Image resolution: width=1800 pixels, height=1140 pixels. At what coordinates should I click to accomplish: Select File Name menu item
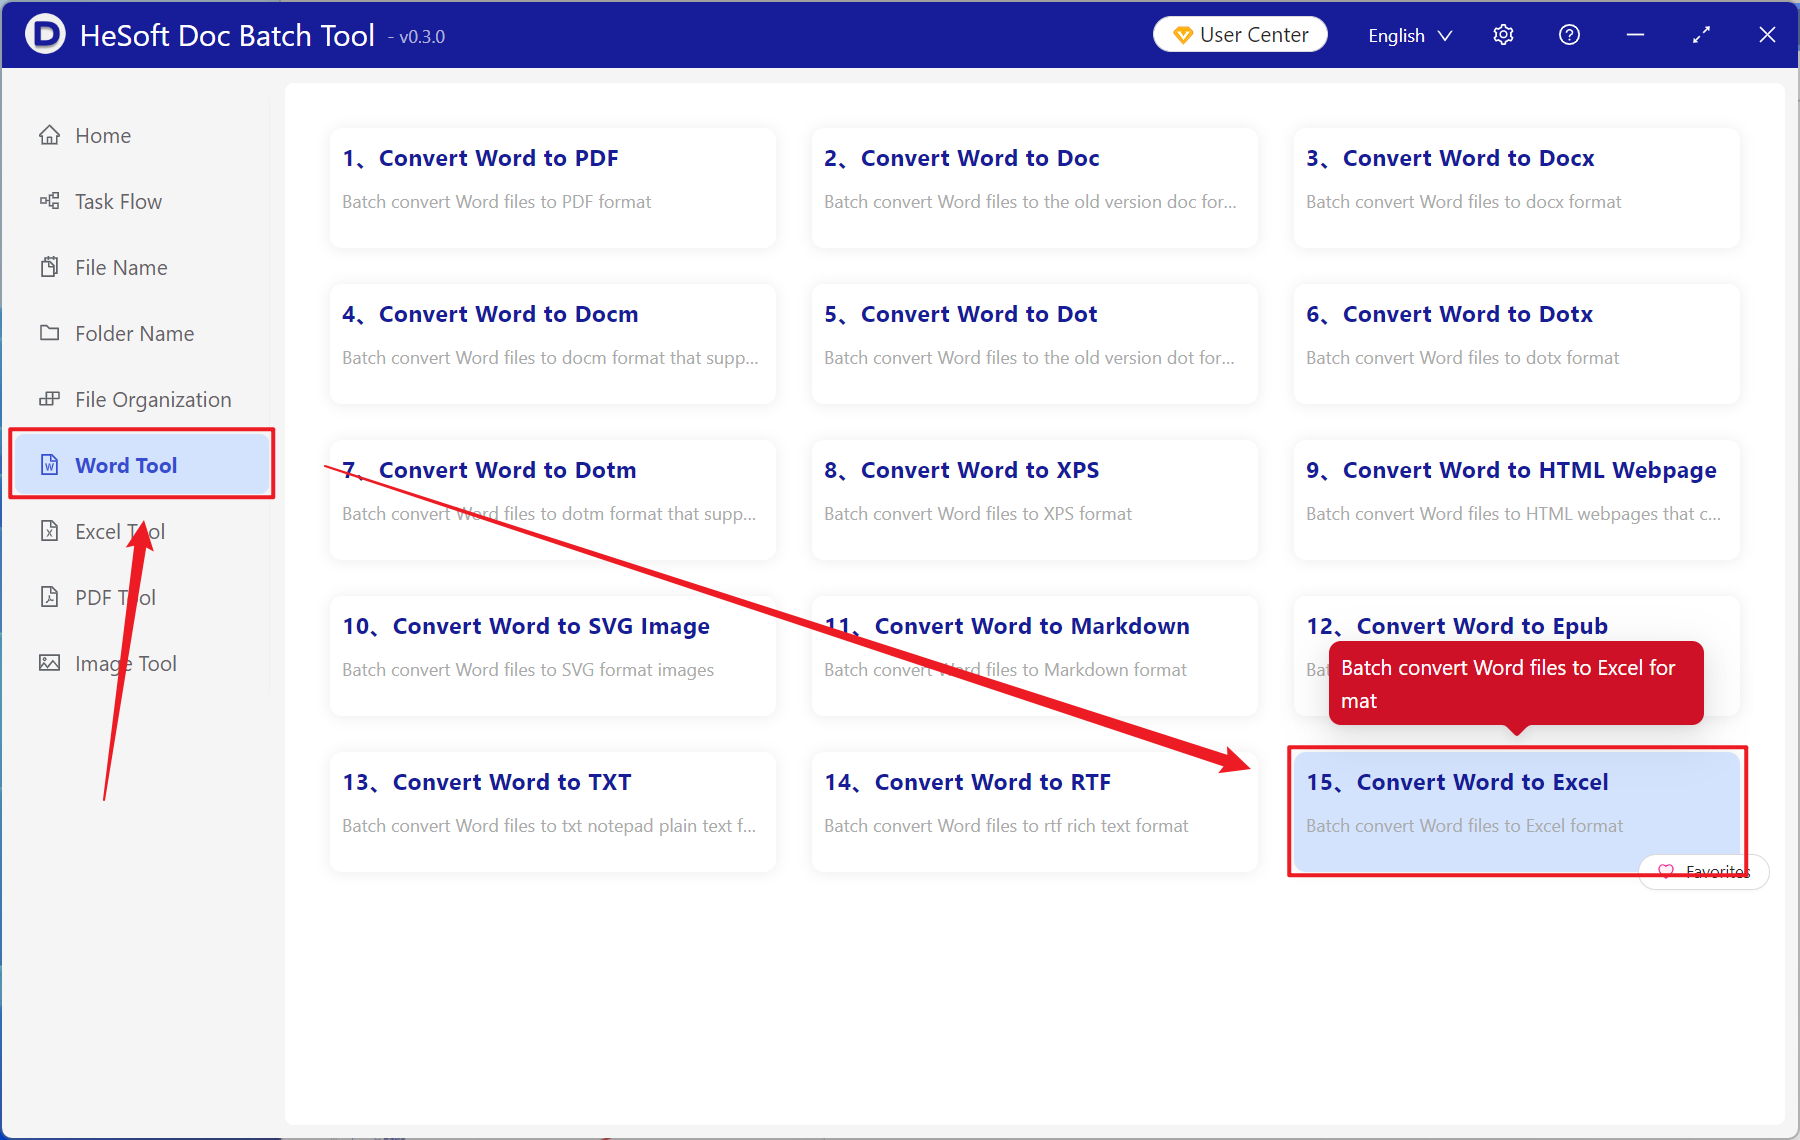141,267
